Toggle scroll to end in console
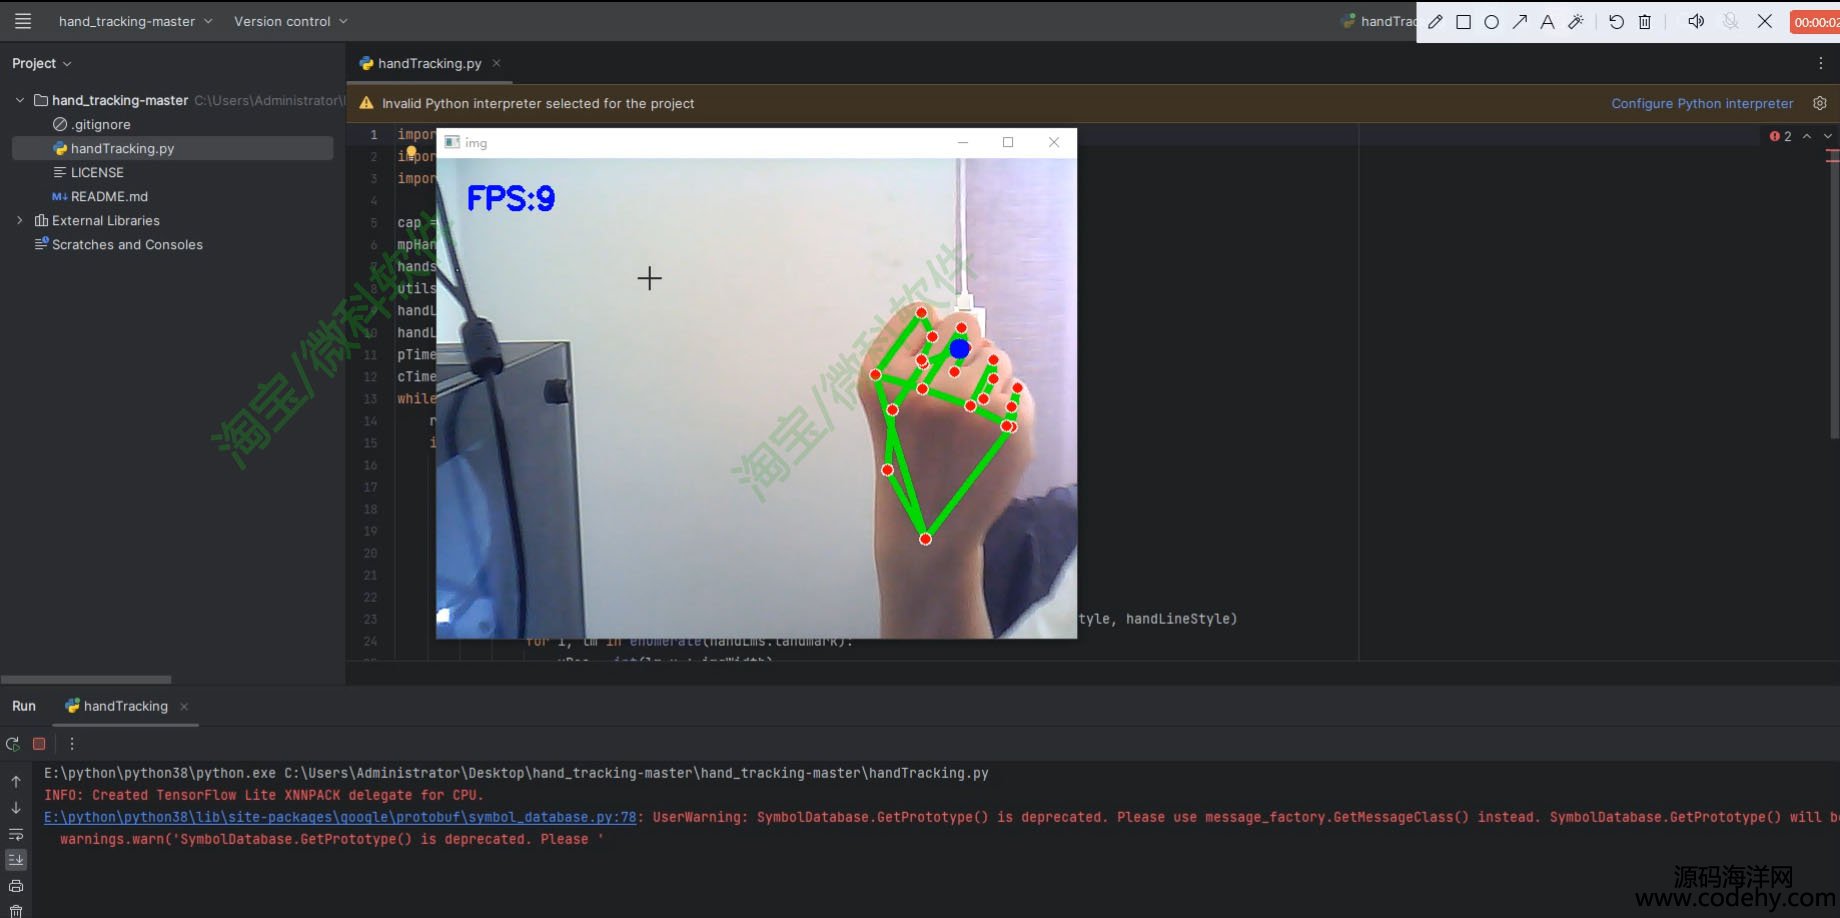The image size is (1840, 918). tap(16, 860)
